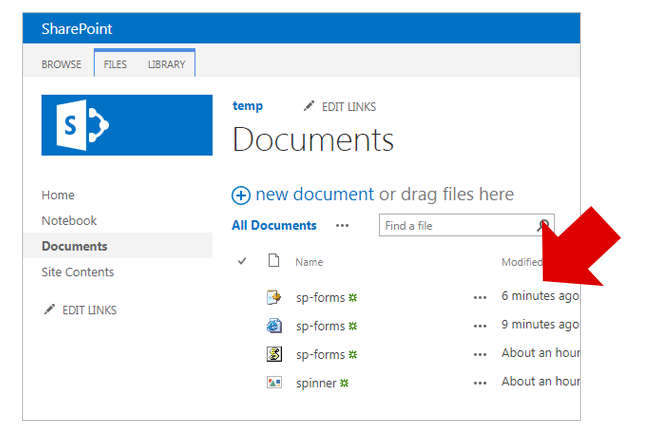Image resolution: width=666 pixels, height=443 pixels.
Task: Open ellipsis menu for script sp-forms row
Action: (480, 354)
